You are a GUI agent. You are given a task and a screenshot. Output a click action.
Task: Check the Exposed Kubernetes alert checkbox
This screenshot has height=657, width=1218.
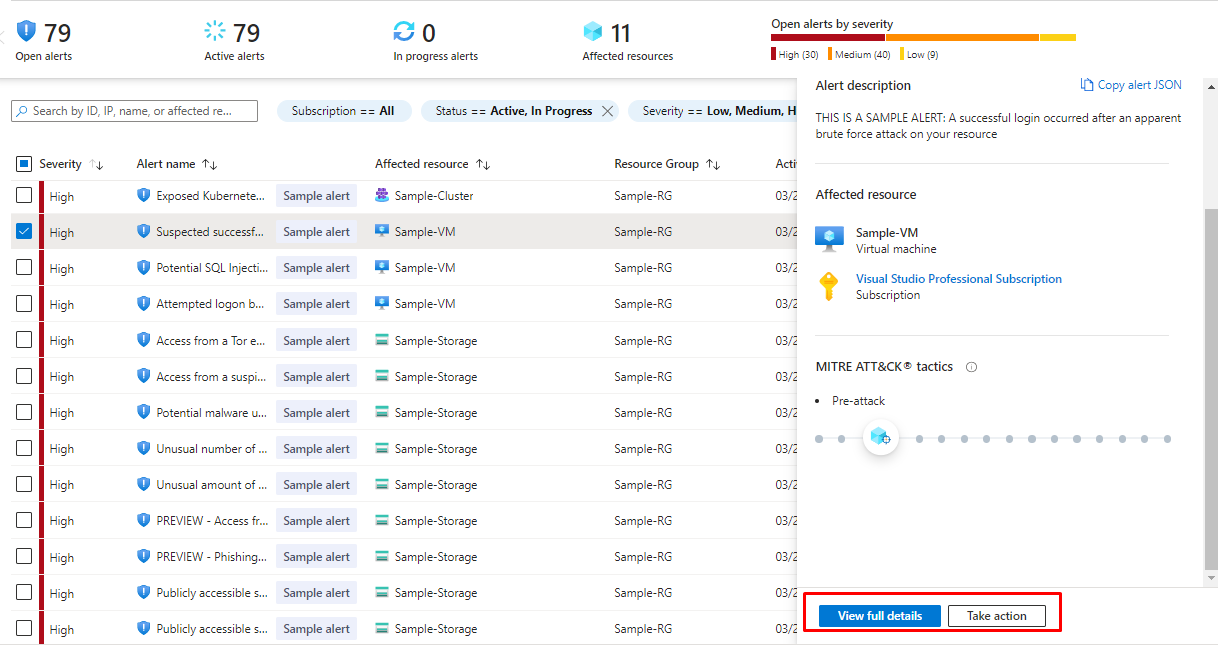tap(24, 196)
